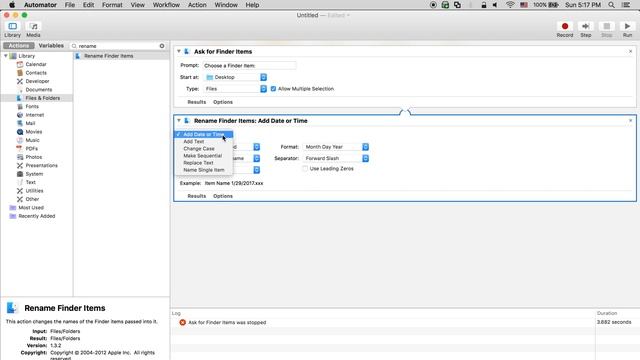This screenshot has height=360, width=640.
Task: Open the Action menu
Action: tap(197, 5)
